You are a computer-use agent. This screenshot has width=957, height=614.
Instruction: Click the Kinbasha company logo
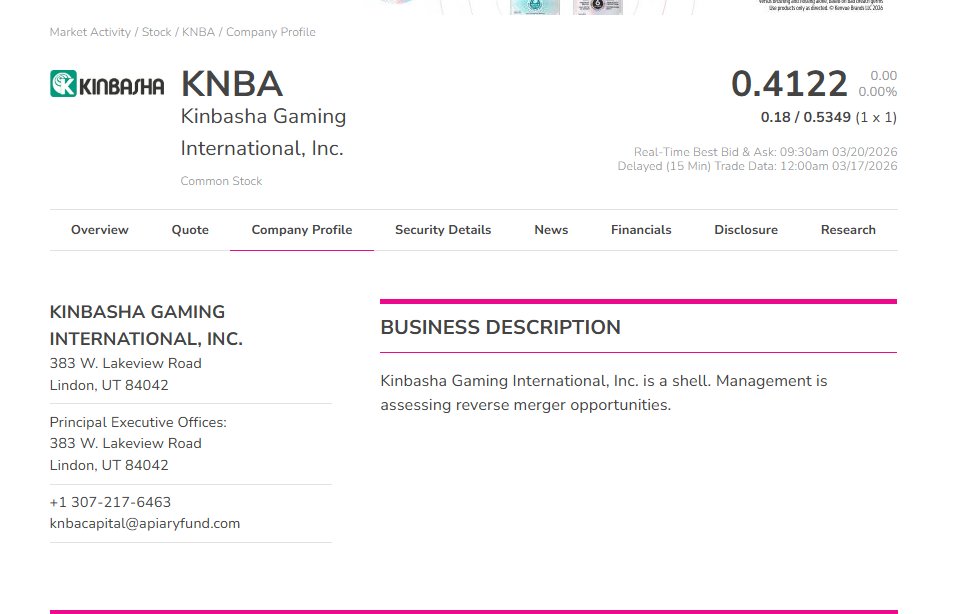[x=107, y=84]
